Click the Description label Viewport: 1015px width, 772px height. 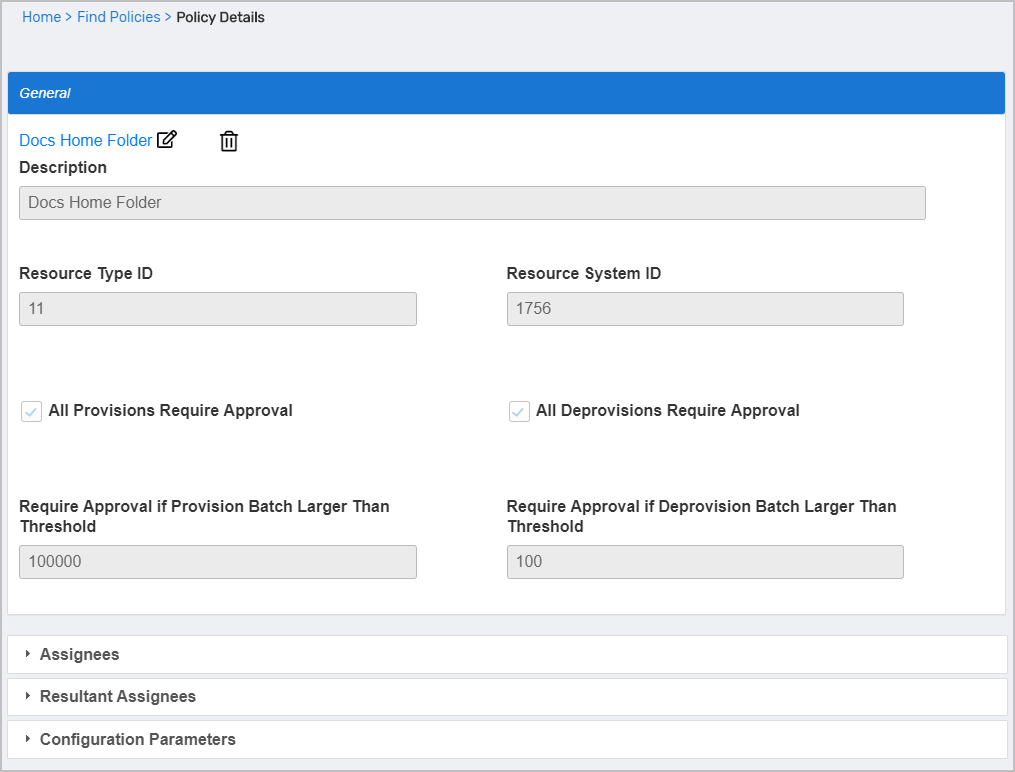tap(63, 167)
